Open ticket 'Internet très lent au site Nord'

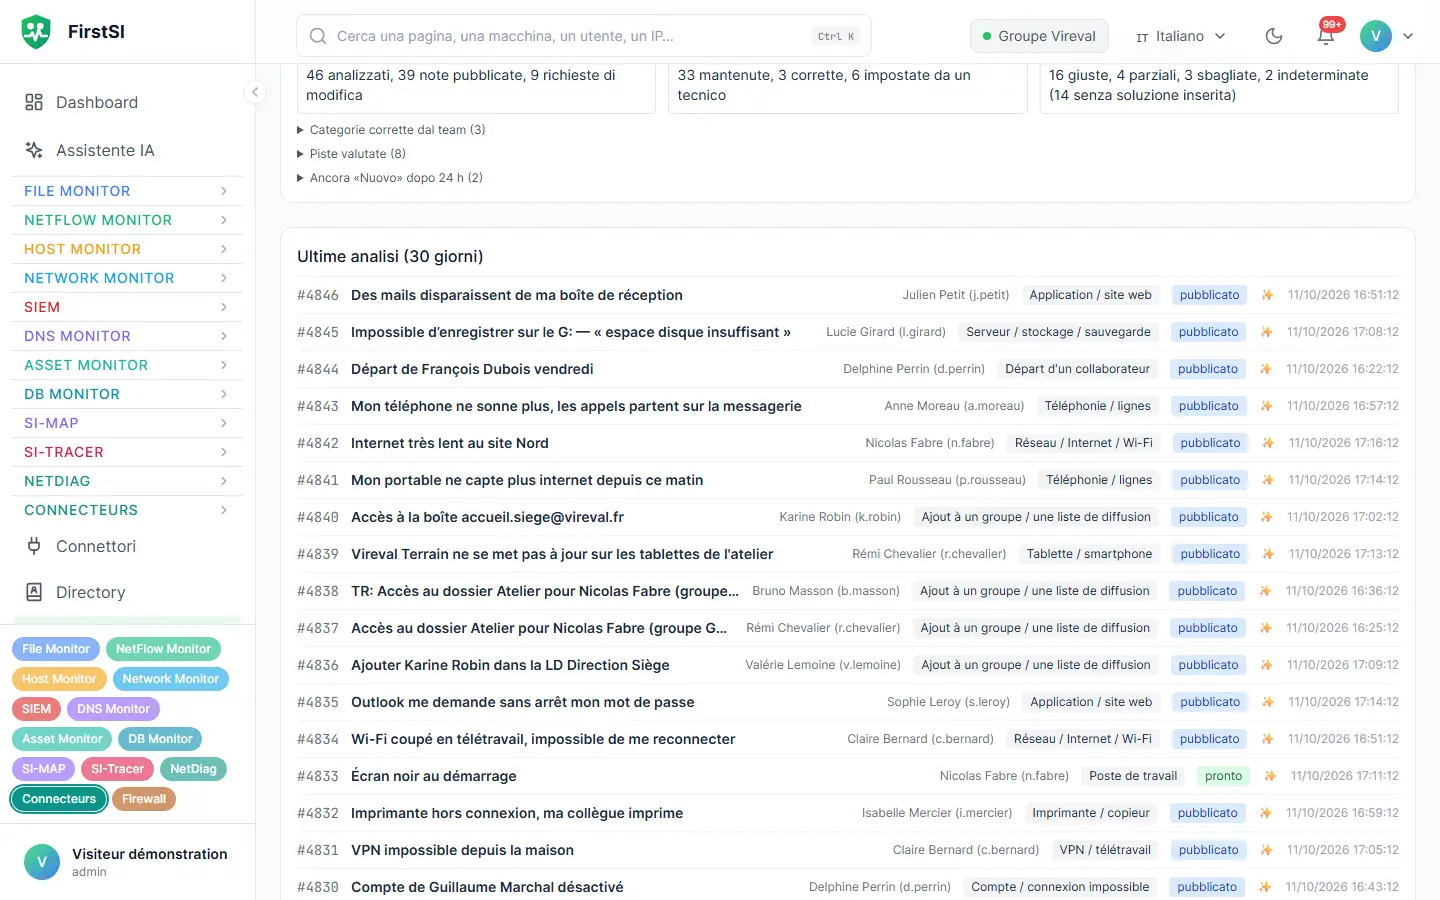(x=450, y=443)
